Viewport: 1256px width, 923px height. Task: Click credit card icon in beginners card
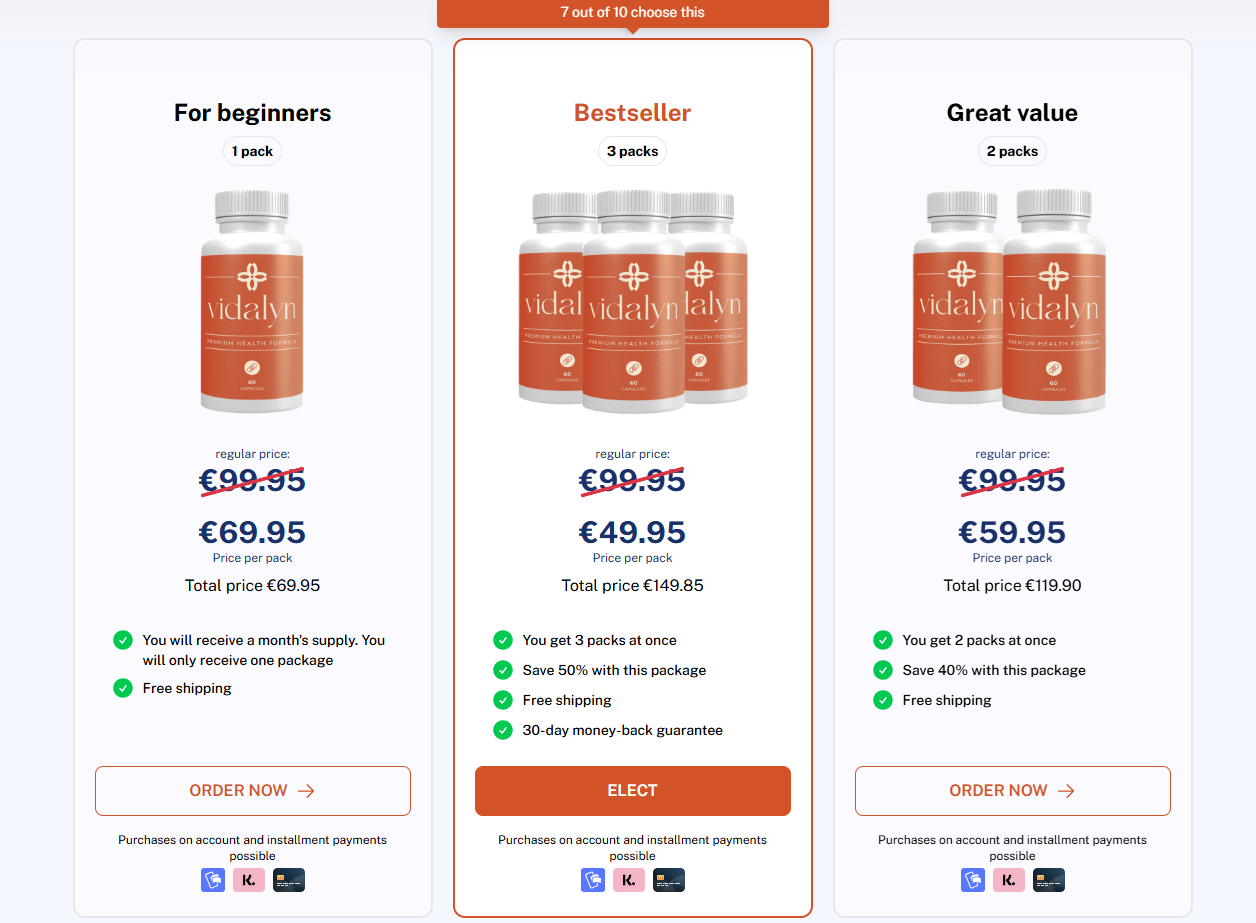coord(289,880)
